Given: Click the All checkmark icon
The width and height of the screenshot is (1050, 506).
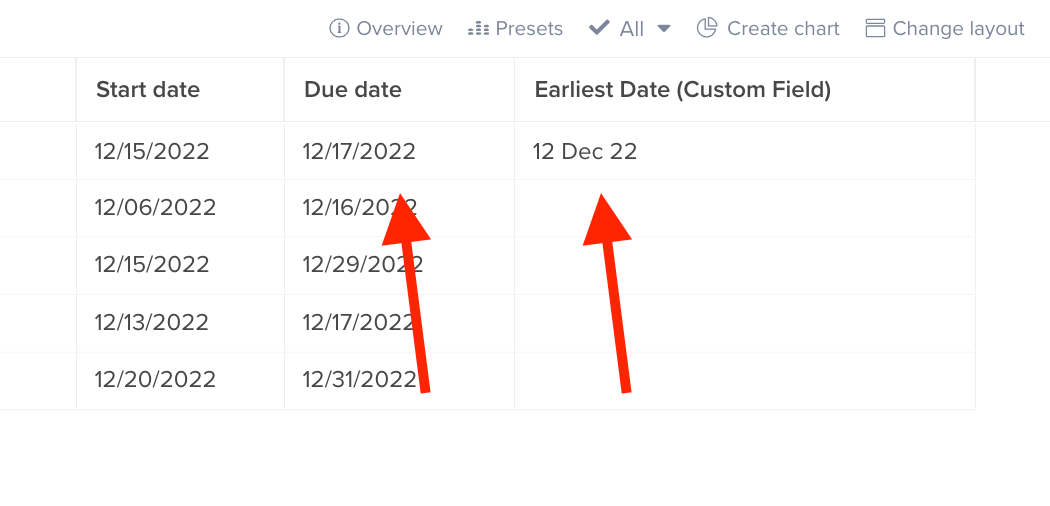Looking at the screenshot, I should tap(599, 28).
